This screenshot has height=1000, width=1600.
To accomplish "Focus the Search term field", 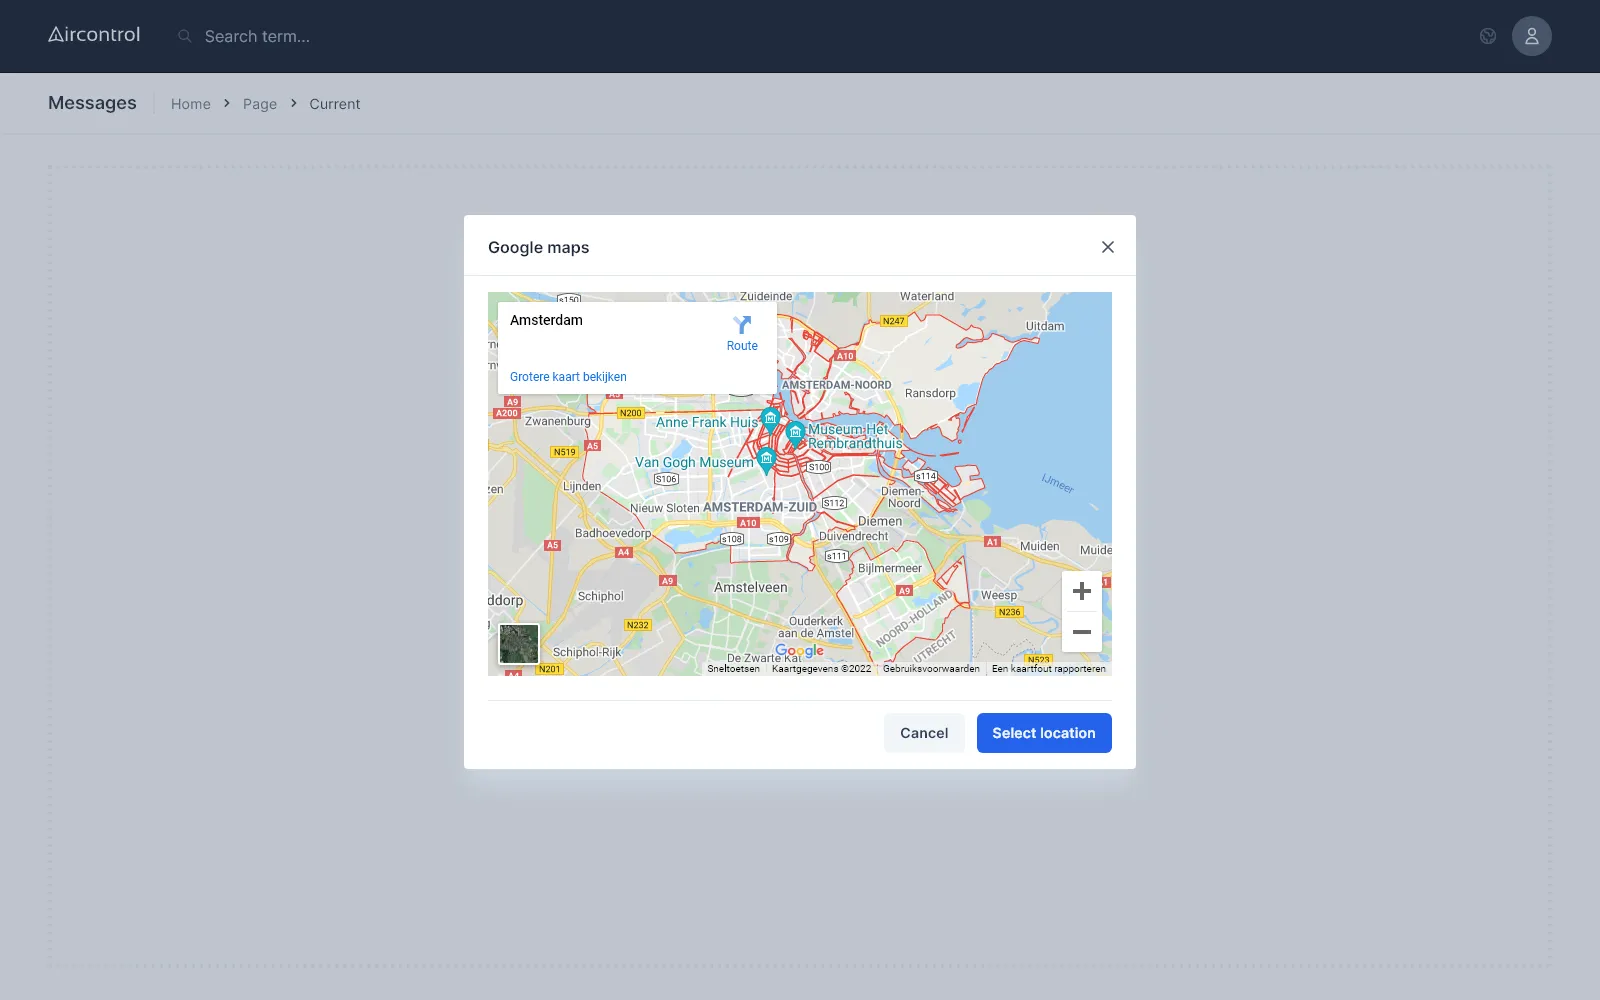I will click(x=257, y=36).
